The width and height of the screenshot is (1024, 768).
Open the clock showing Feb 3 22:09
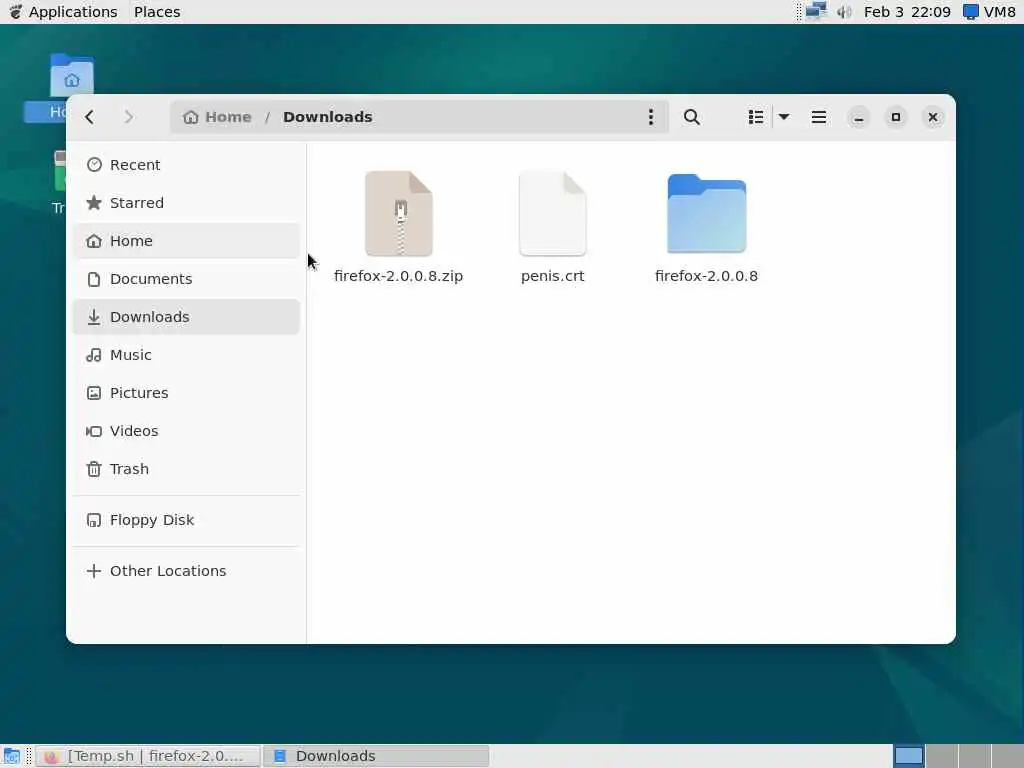point(907,12)
